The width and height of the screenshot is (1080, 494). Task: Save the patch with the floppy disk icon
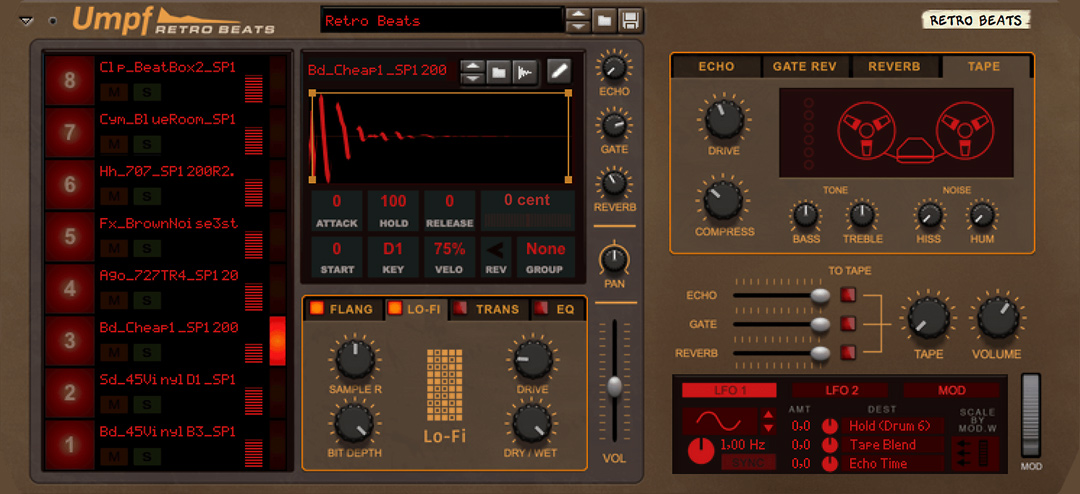[x=630, y=21]
